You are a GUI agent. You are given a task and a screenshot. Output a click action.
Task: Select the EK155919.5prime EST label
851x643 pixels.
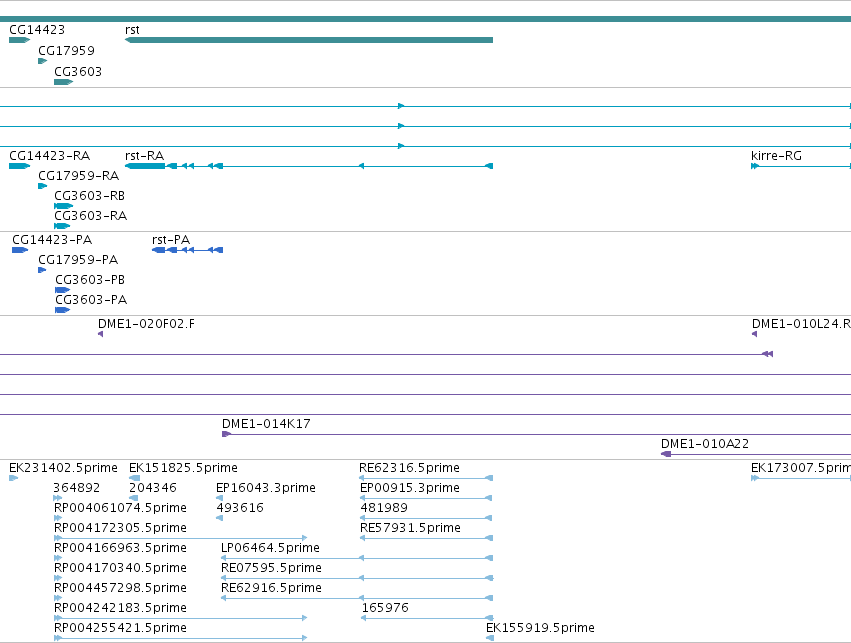click(x=540, y=628)
